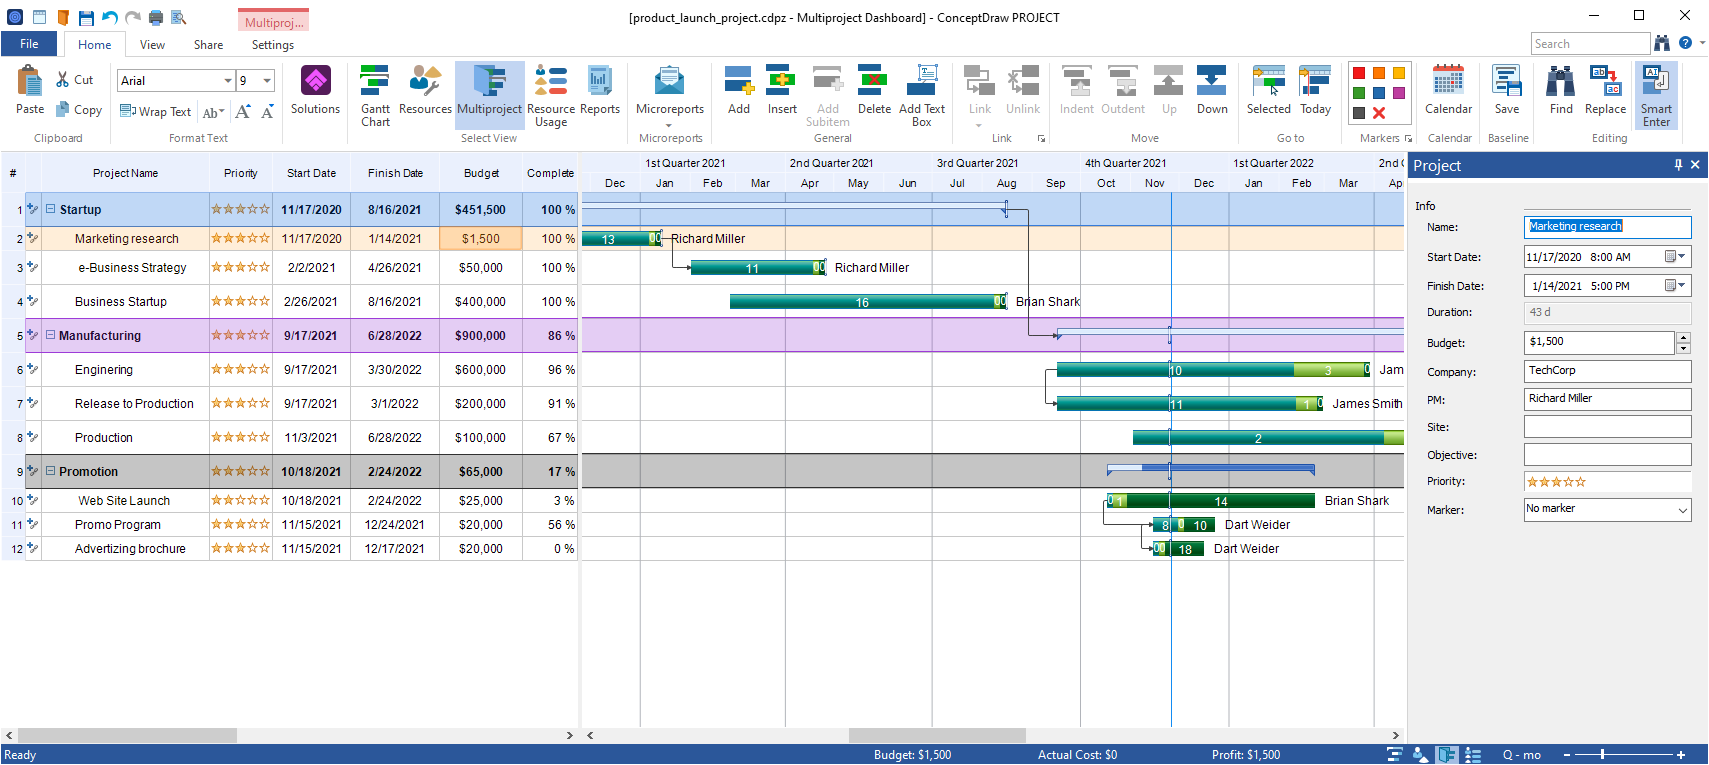Screen dimensions: 1709x765
Task: Switch to the View ribbon tab
Action: [x=152, y=44]
